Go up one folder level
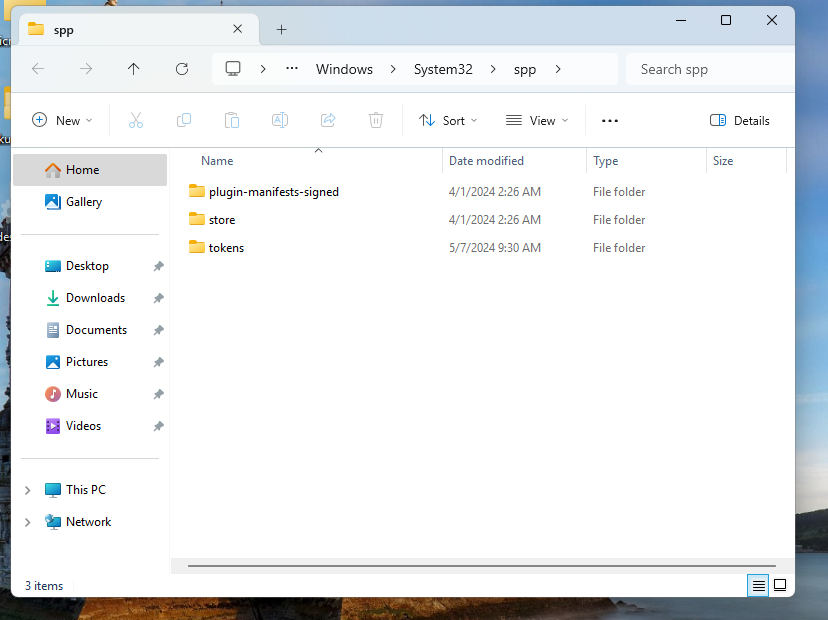Image resolution: width=828 pixels, height=620 pixels. click(x=134, y=69)
